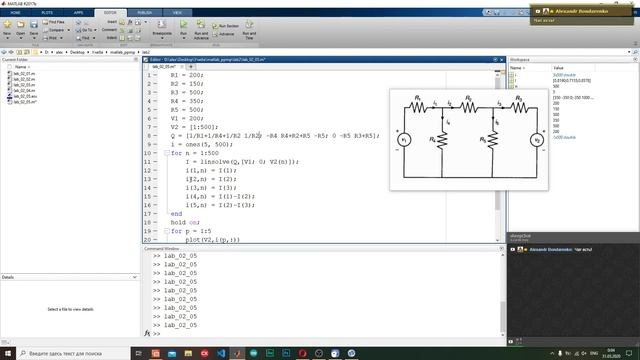Expand the Go To dropdown arrow
Screen dimensions: 640x360
(95, 30)
